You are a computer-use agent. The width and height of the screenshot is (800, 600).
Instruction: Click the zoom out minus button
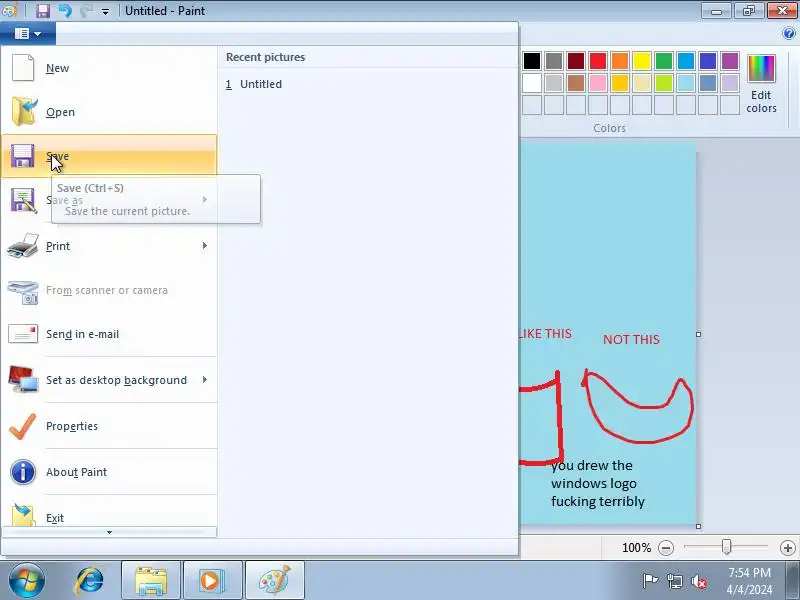[x=666, y=548]
